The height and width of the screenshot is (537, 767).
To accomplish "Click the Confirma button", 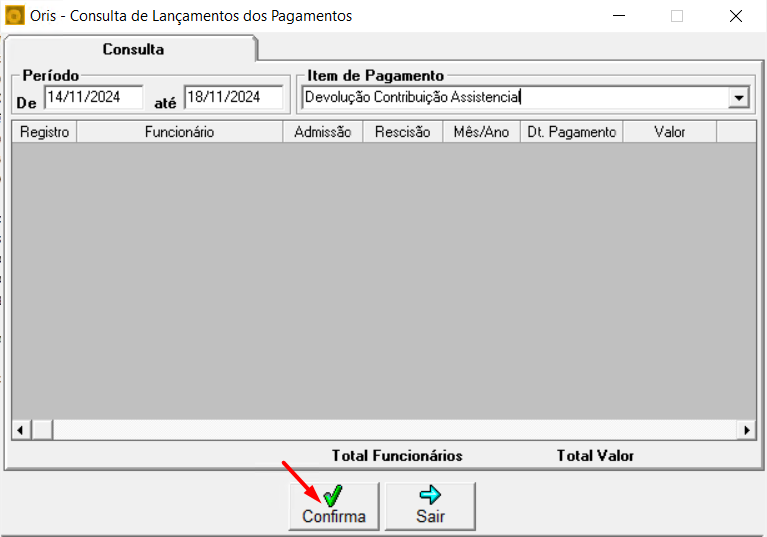I will point(334,506).
